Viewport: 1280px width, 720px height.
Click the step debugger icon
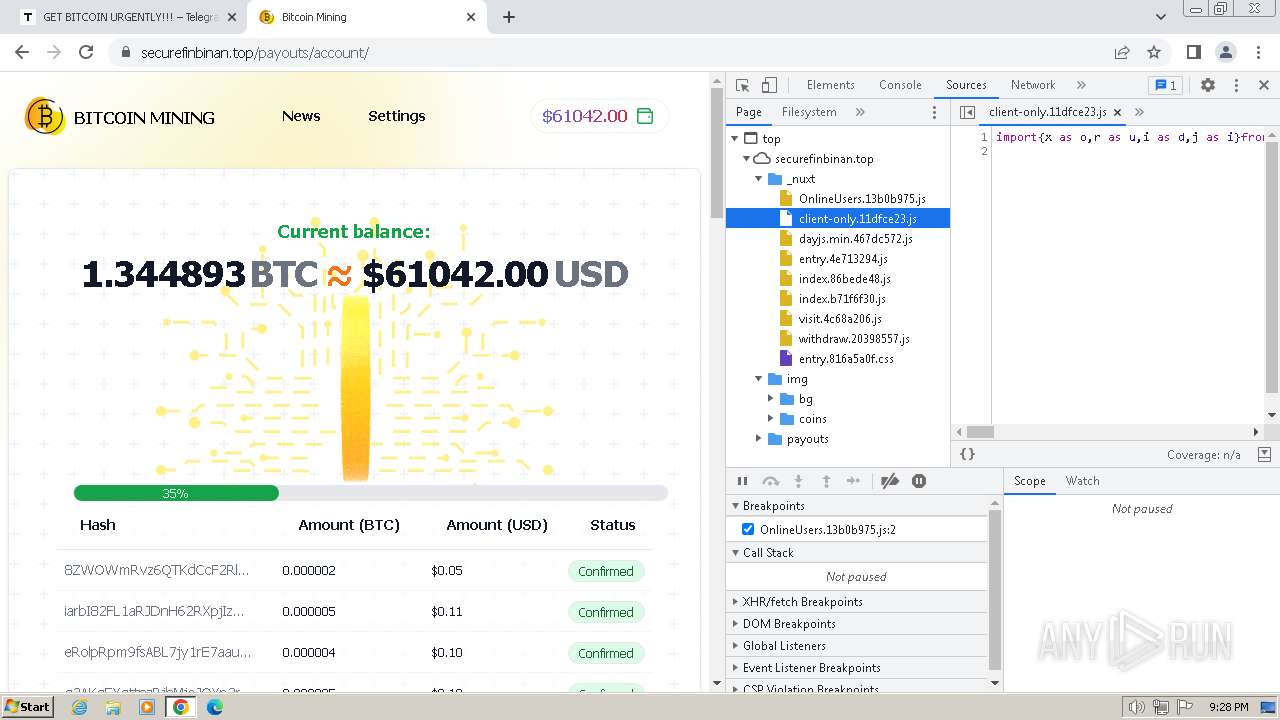tap(853, 481)
